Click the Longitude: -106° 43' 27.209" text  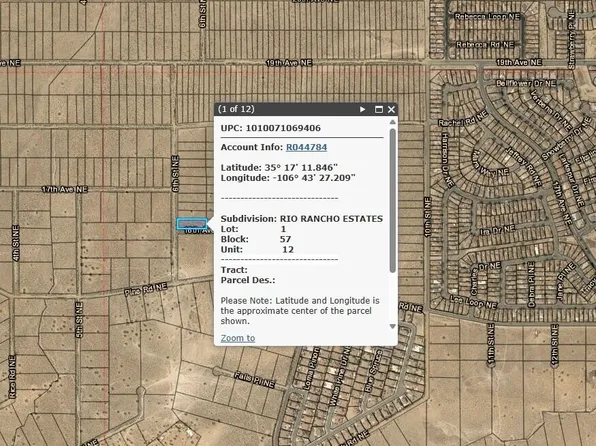pos(288,178)
